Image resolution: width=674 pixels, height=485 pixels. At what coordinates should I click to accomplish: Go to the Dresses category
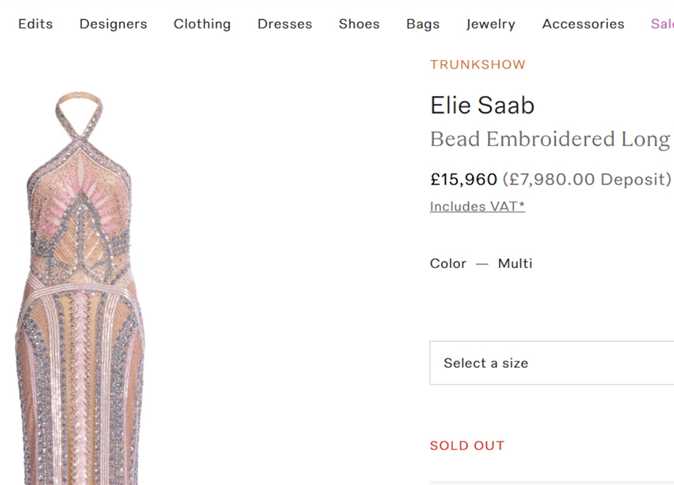[x=284, y=24]
